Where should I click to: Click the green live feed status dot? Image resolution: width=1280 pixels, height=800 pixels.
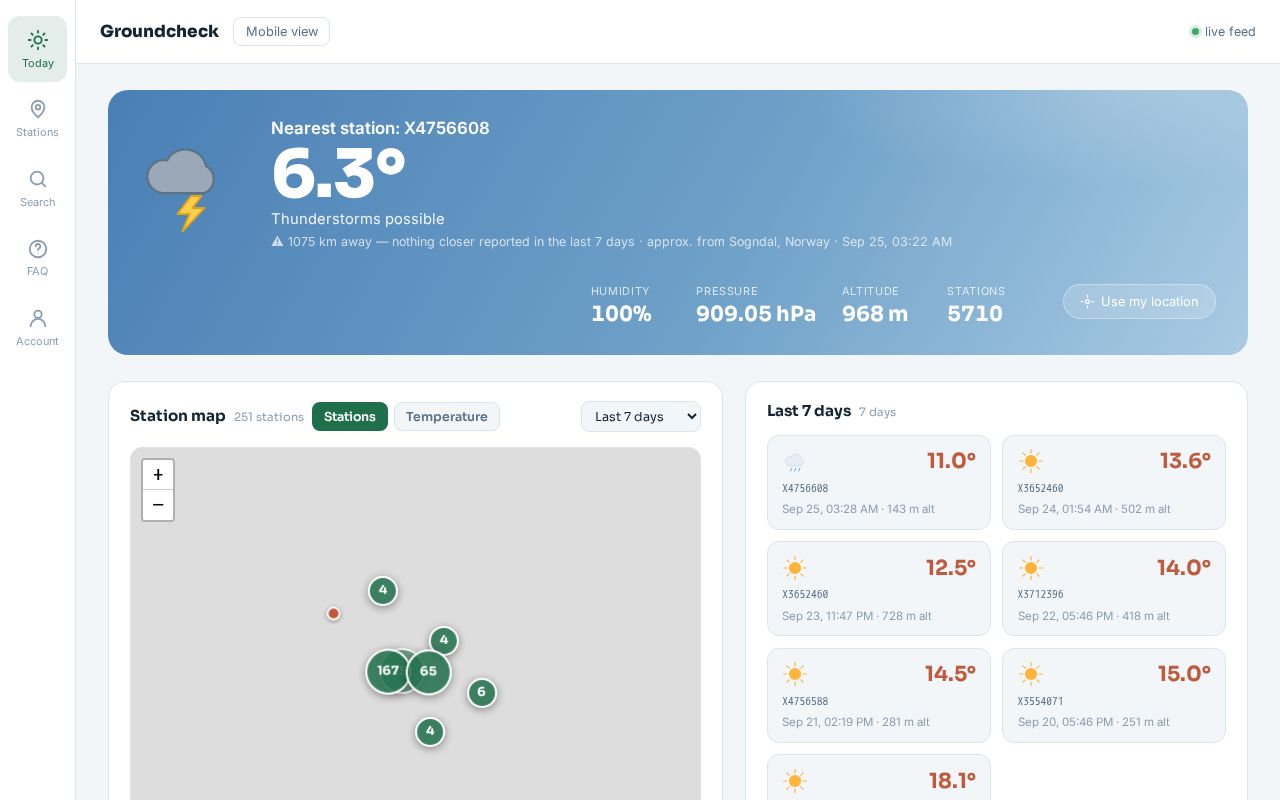(1195, 32)
